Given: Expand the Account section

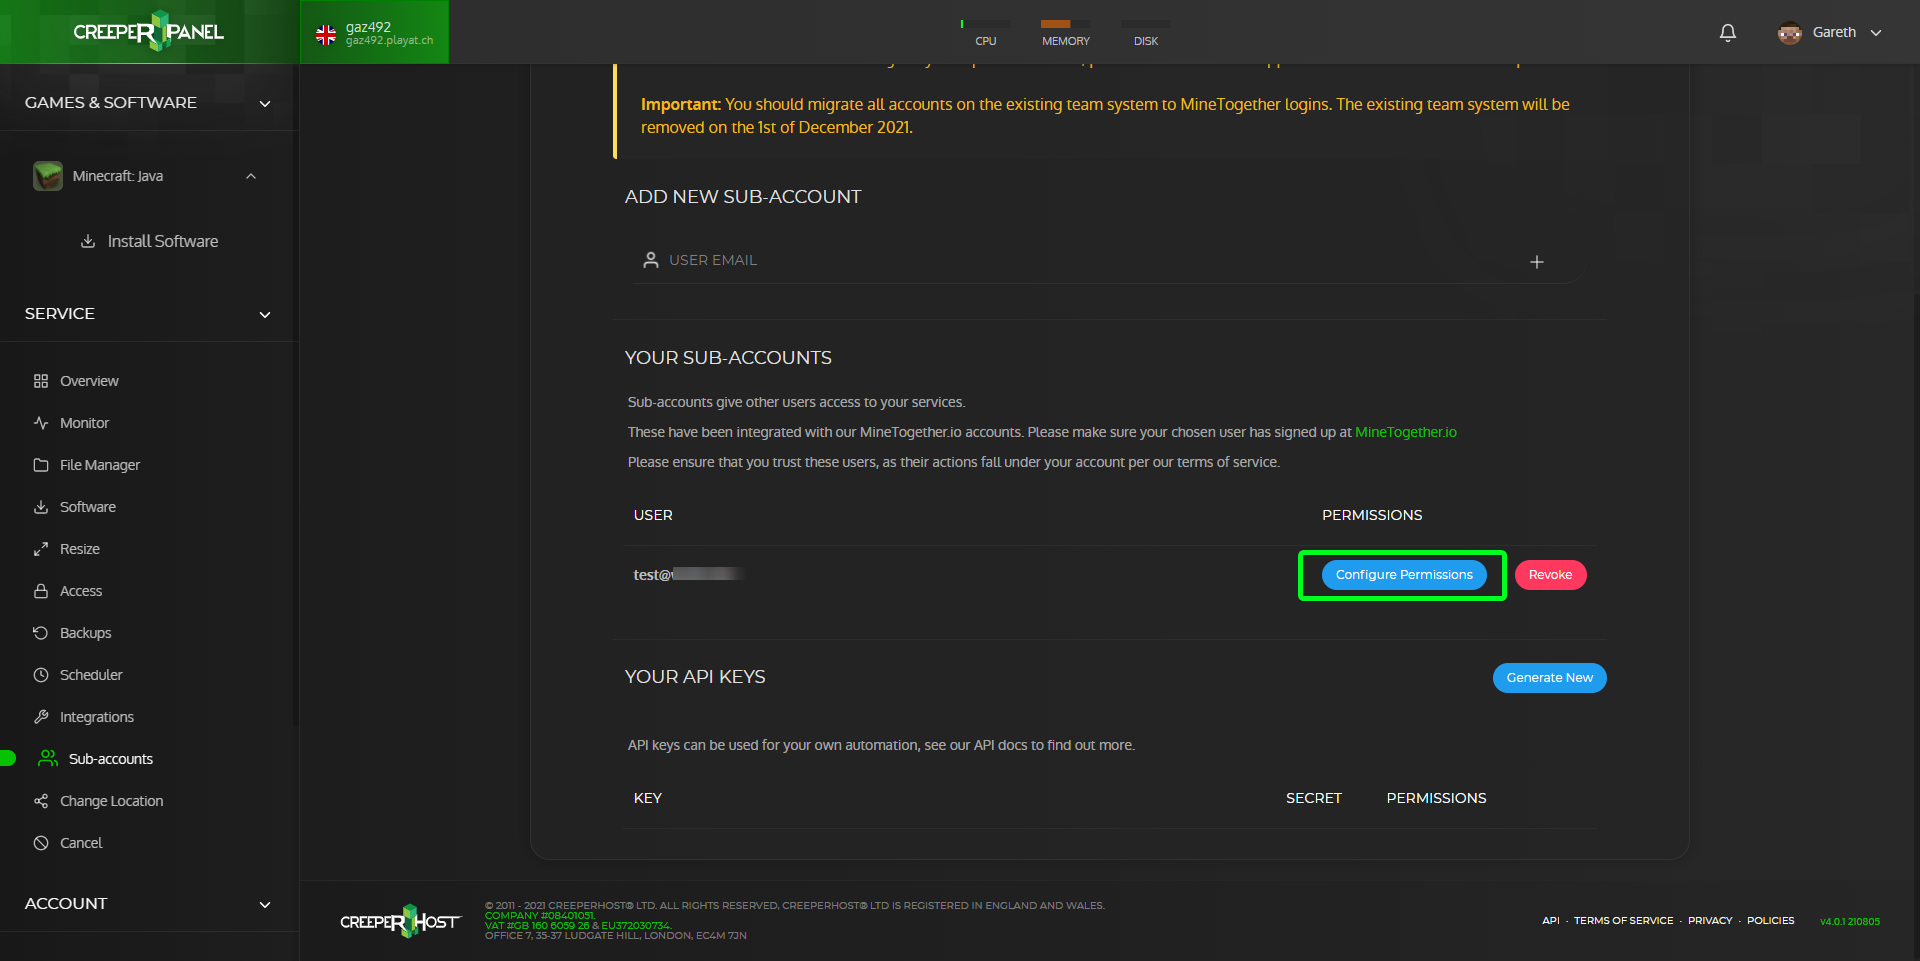Looking at the screenshot, I should click(265, 904).
